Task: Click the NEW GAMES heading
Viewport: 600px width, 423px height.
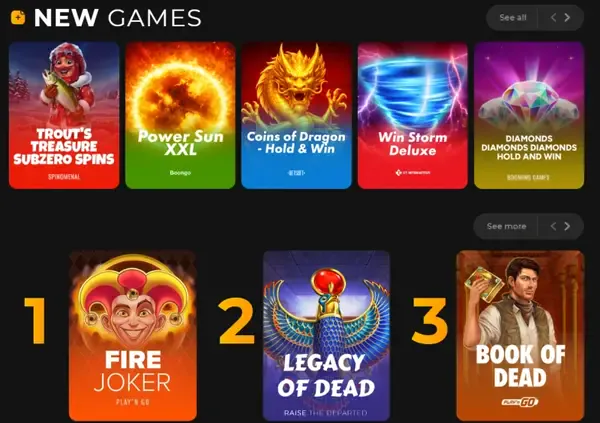Action: 117,18
